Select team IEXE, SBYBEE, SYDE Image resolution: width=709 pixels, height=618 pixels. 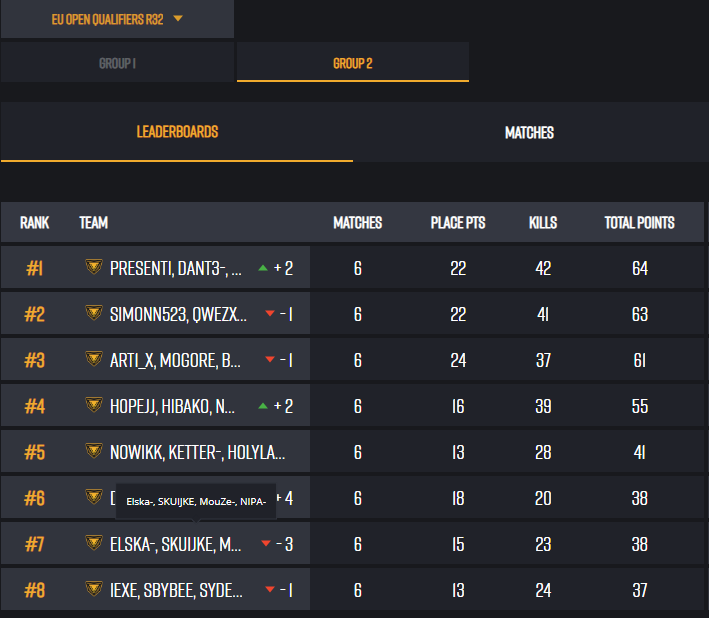(x=176, y=590)
